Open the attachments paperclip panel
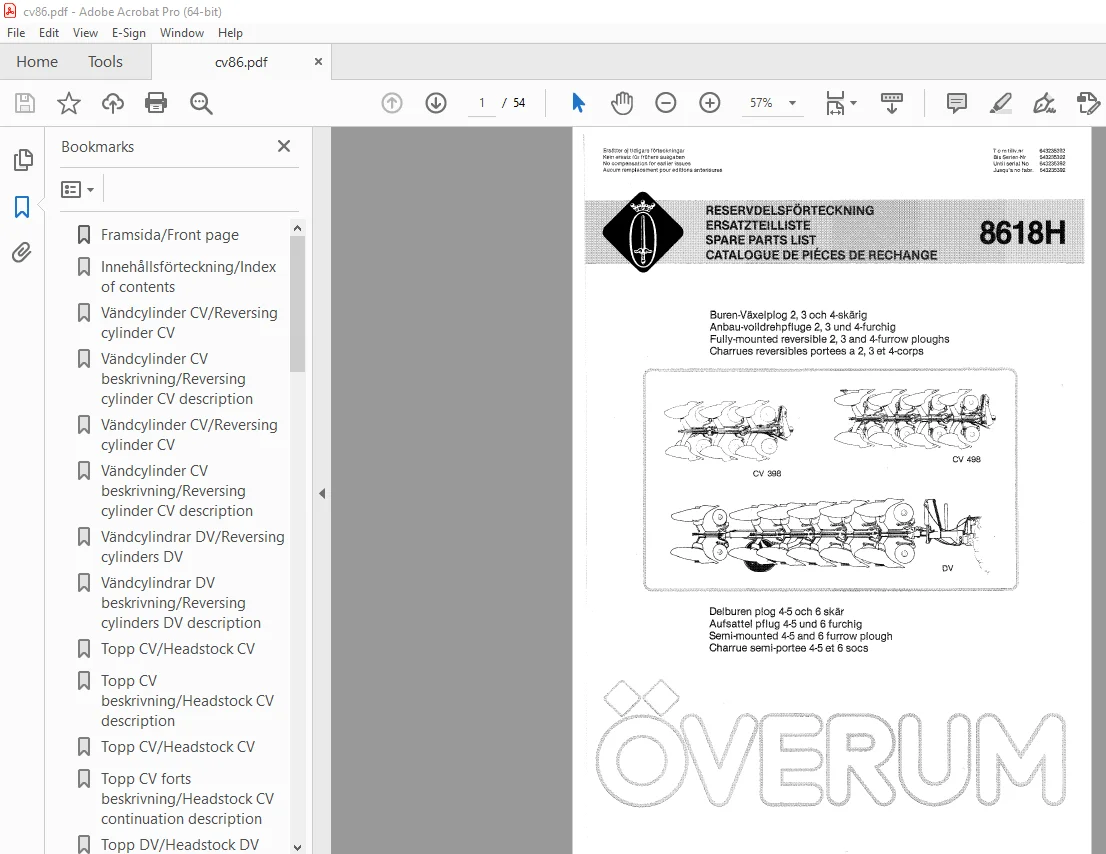This screenshot has width=1106, height=854. coord(22,252)
